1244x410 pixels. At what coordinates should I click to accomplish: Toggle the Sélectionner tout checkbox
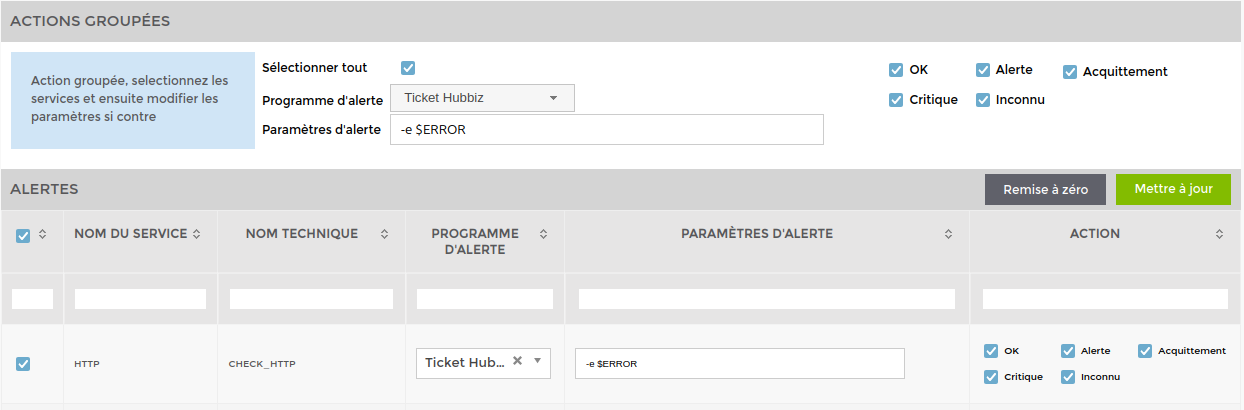(408, 68)
